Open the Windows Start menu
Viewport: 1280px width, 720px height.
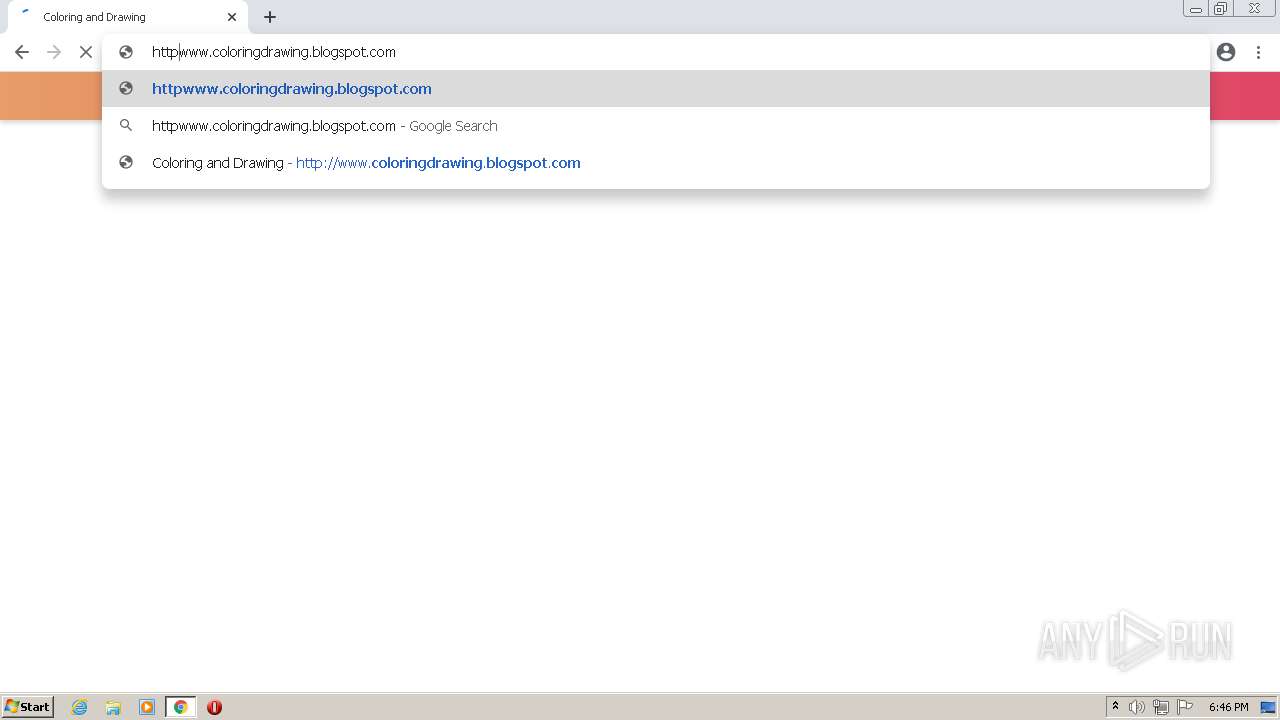28,707
